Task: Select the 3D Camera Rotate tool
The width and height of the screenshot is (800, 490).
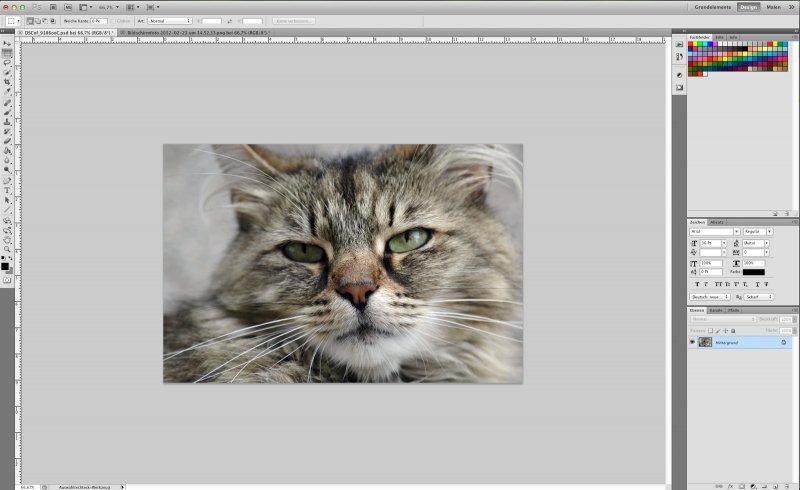Action: click(x=7, y=230)
